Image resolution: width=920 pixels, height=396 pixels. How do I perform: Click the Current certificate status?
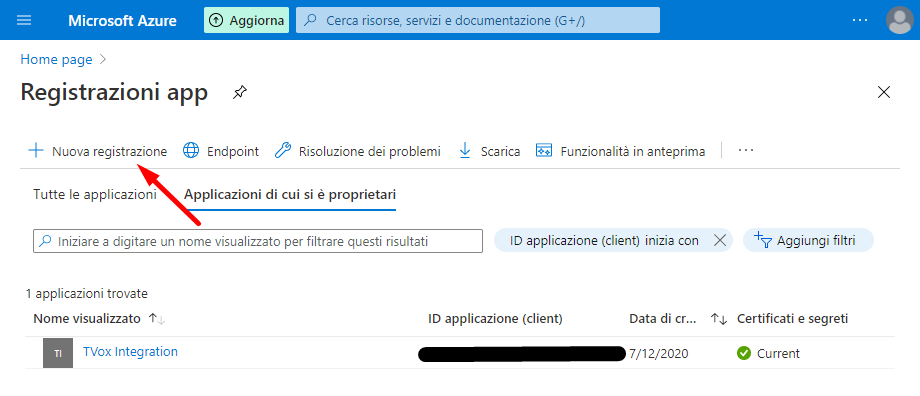pos(778,354)
